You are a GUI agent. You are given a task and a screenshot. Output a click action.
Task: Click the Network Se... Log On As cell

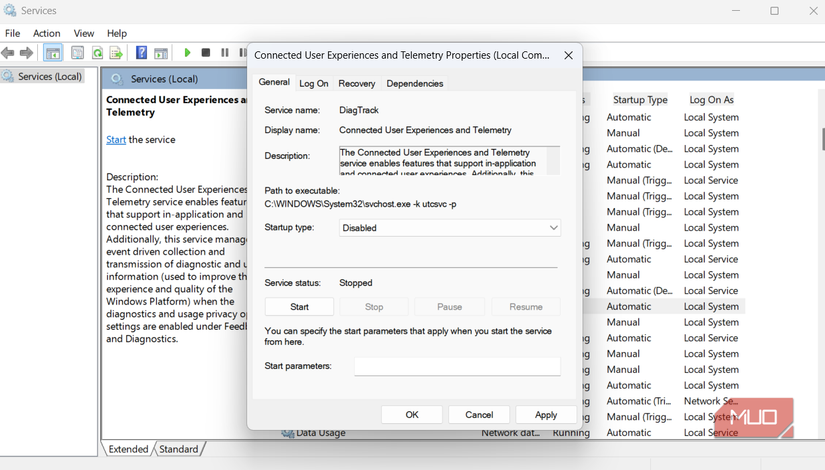pos(711,401)
